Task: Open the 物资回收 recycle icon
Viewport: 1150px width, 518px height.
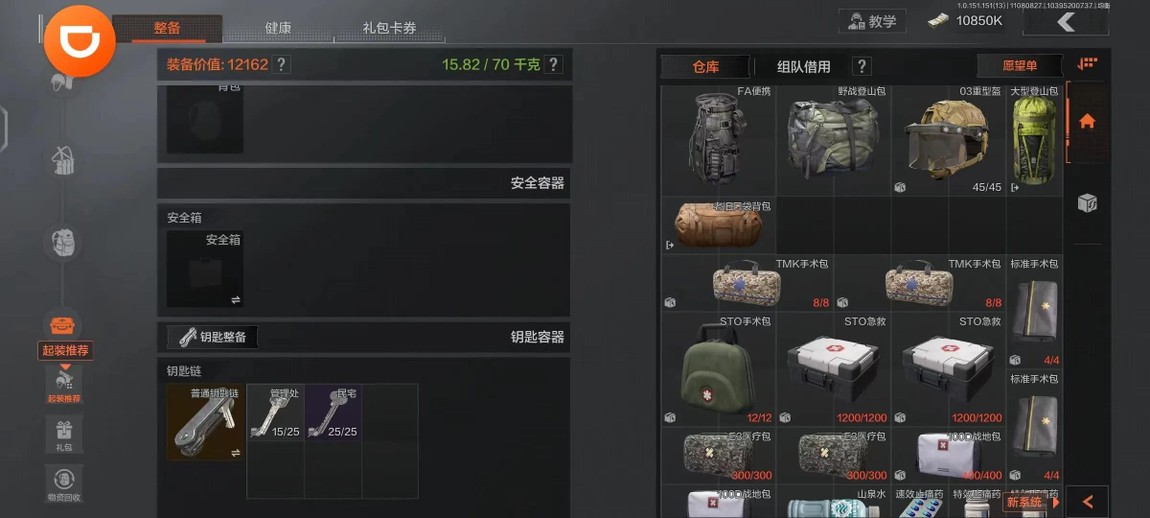Action: point(64,484)
